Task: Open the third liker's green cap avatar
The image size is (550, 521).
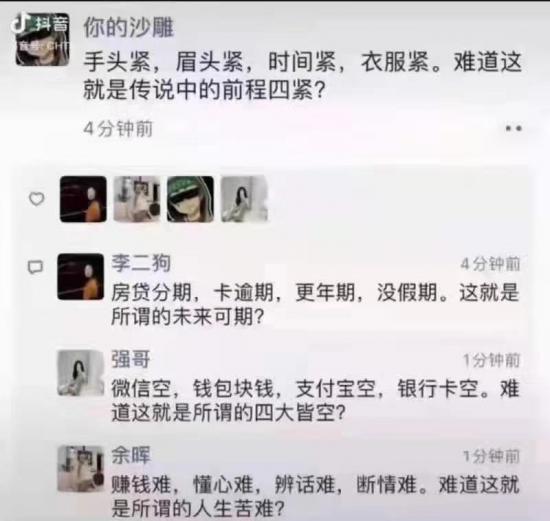Action: pos(190,199)
